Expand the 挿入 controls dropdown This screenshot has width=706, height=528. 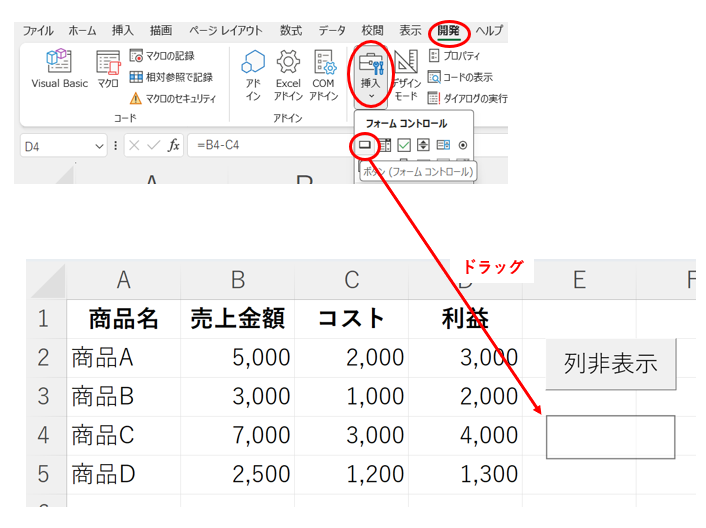[x=371, y=96]
